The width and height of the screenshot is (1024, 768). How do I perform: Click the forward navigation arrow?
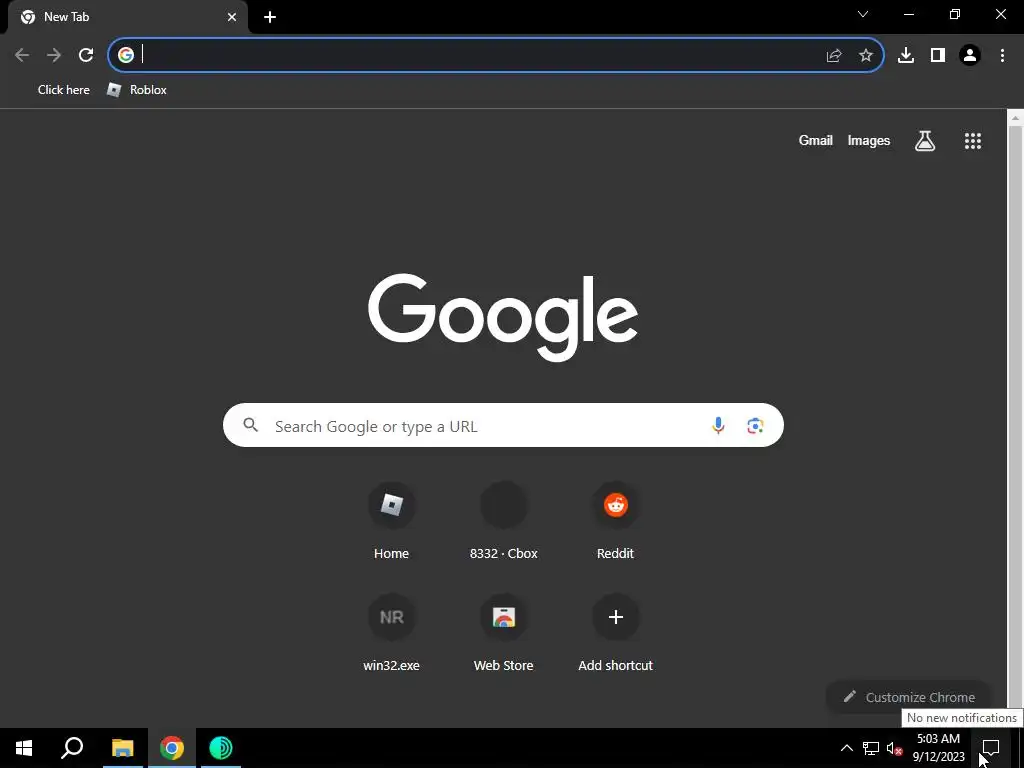click(54, 55)
